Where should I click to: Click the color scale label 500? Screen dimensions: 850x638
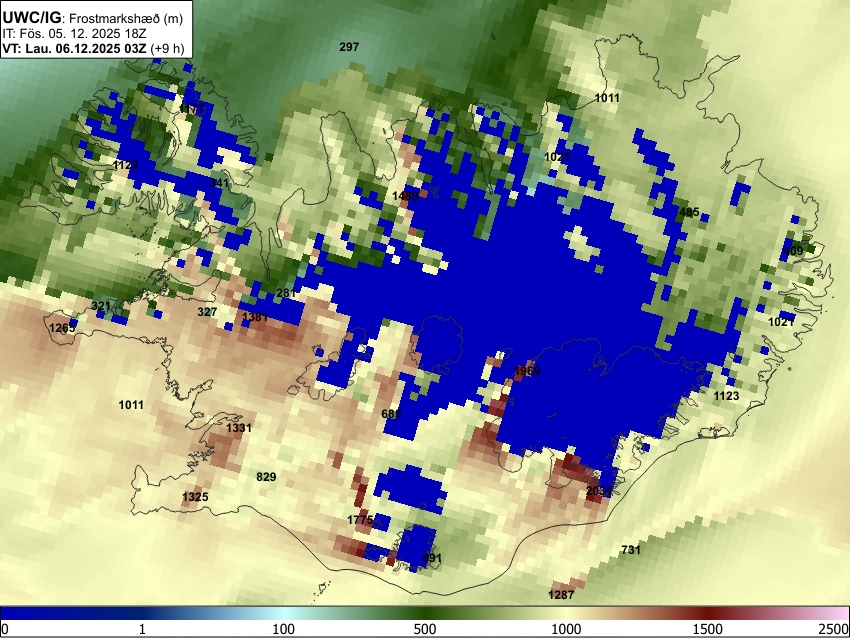click(x=424, y=629)
